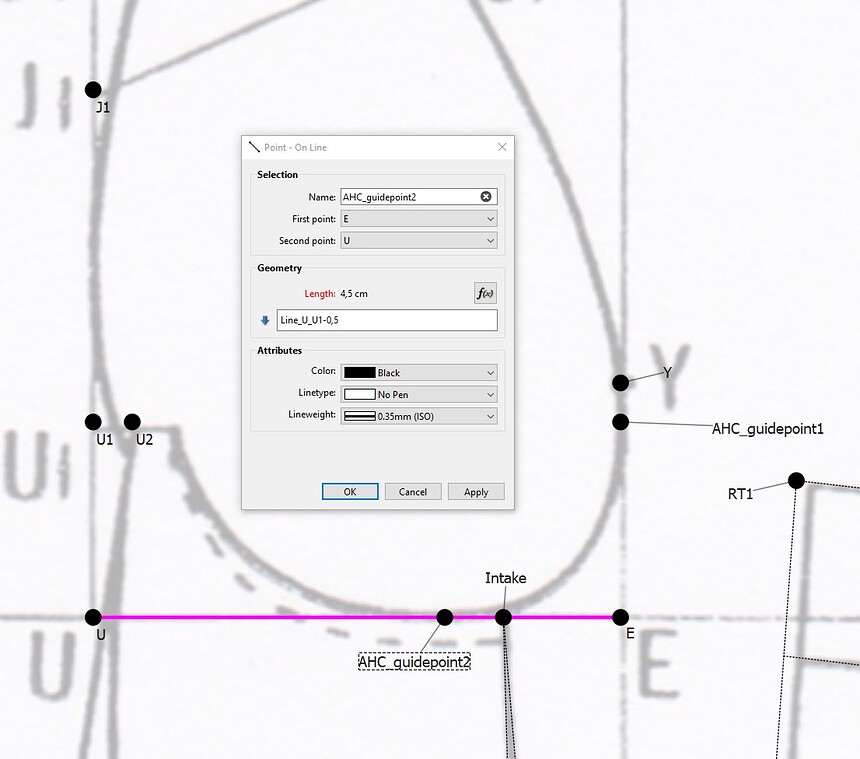Open the Lineweight 0.35mm dropdown
860x759 pixels.
pyautogui.click(x=418, y=416)
